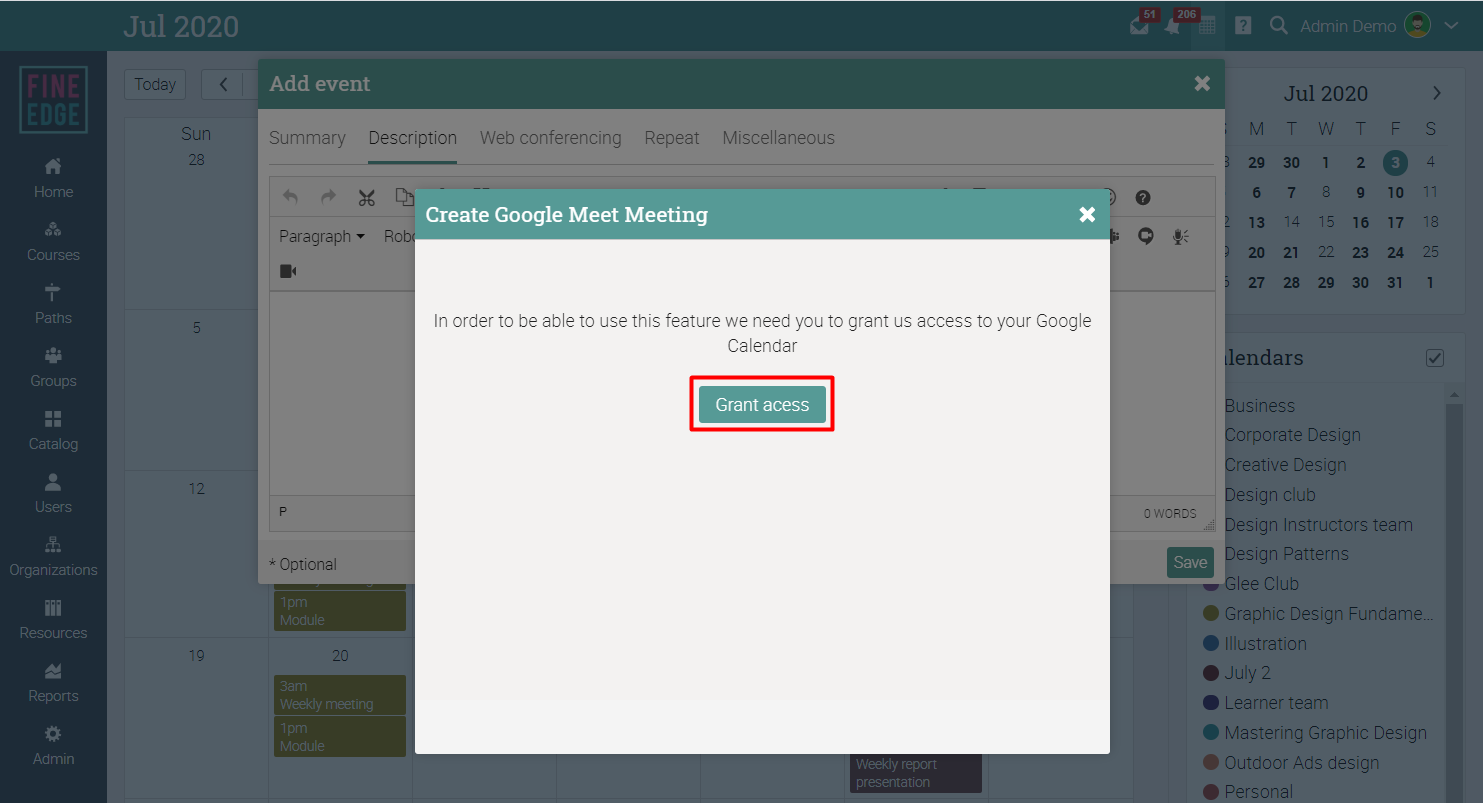Viewport: 1483px width, 803px height.
Task: Open the Weekly report presentation event
Action: [x=916, y=773]
